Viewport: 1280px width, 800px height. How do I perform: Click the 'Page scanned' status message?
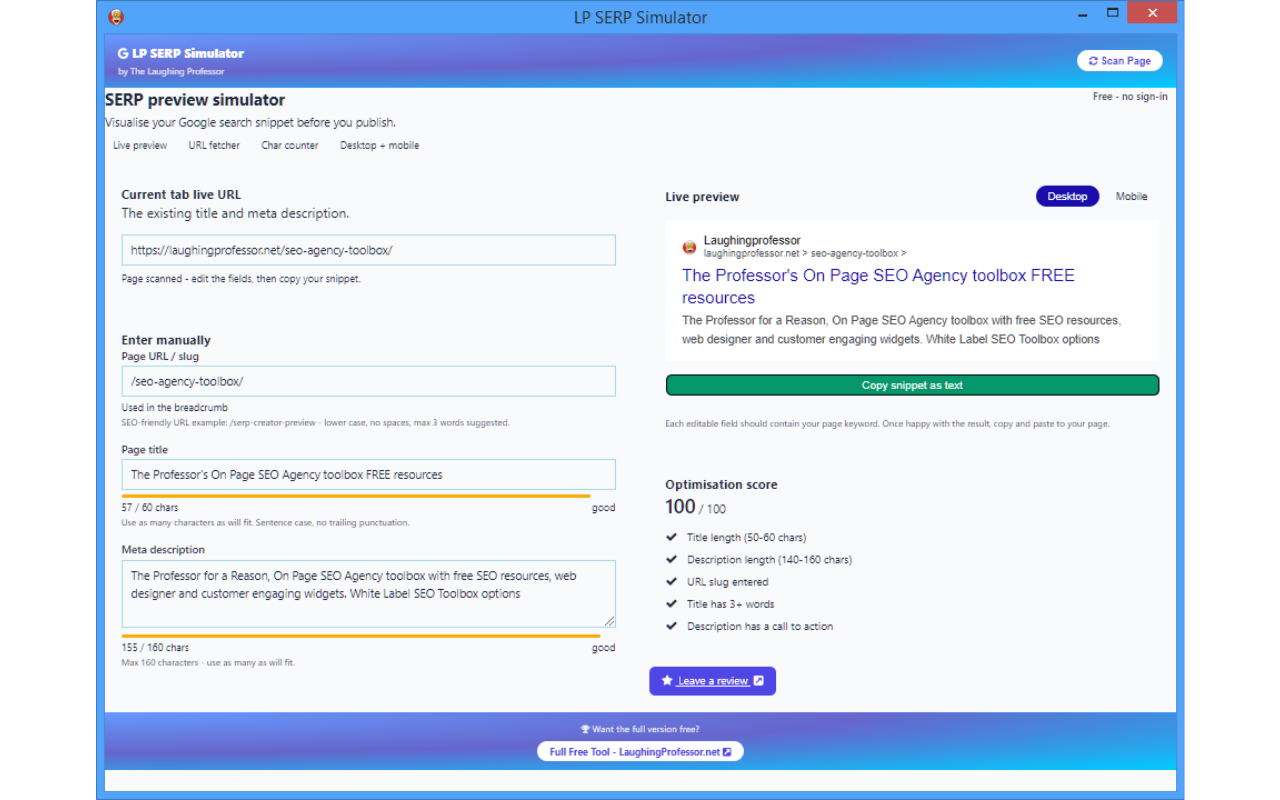(x=241, y=279)
